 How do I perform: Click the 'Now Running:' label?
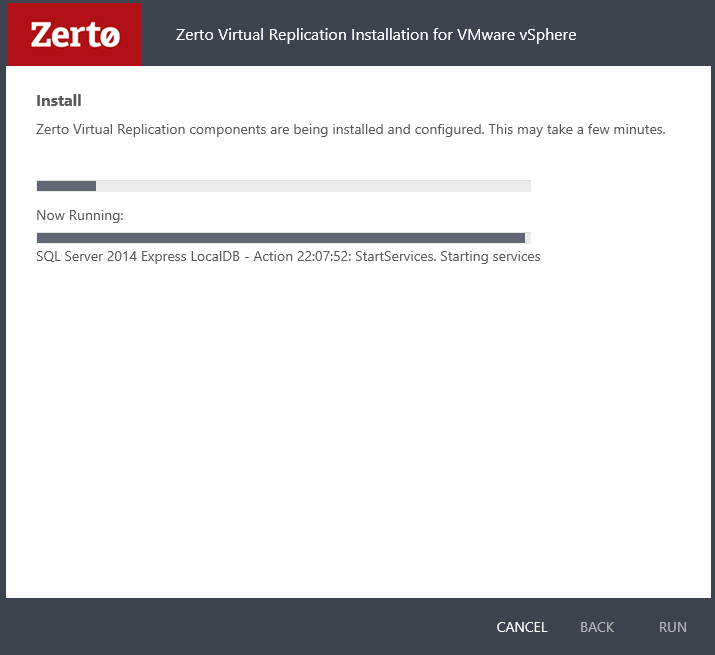point(80,215)
